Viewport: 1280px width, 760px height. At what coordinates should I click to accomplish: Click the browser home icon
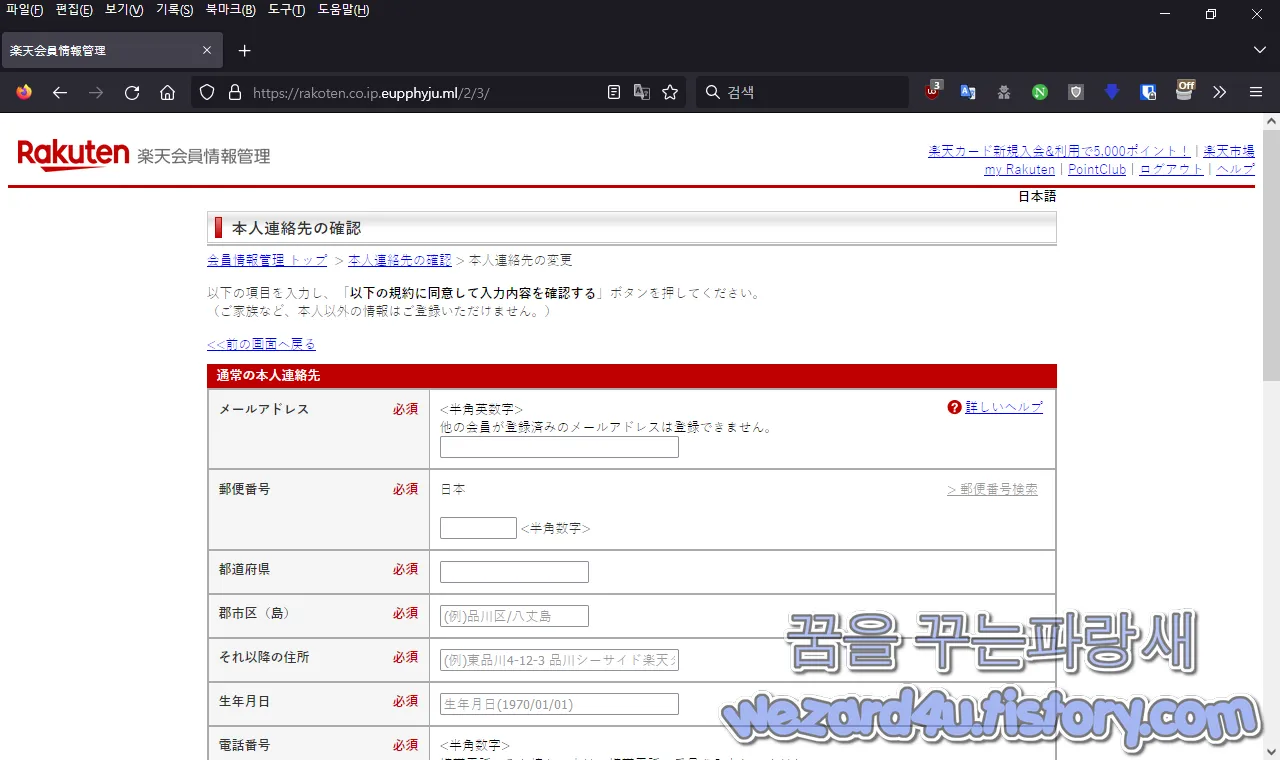tap(168, 92)
